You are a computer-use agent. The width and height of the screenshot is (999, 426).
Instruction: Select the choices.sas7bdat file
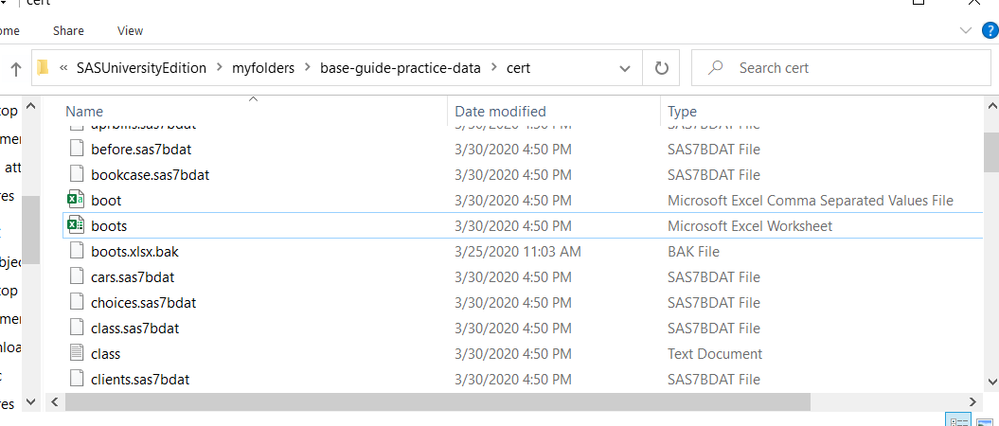pyautogui.click(x=143, y=302)
